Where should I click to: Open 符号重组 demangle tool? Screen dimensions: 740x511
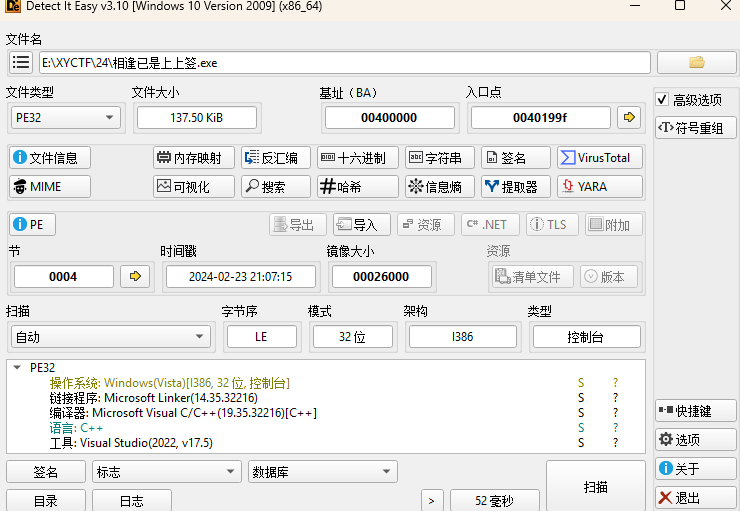[x=695, y=127]
